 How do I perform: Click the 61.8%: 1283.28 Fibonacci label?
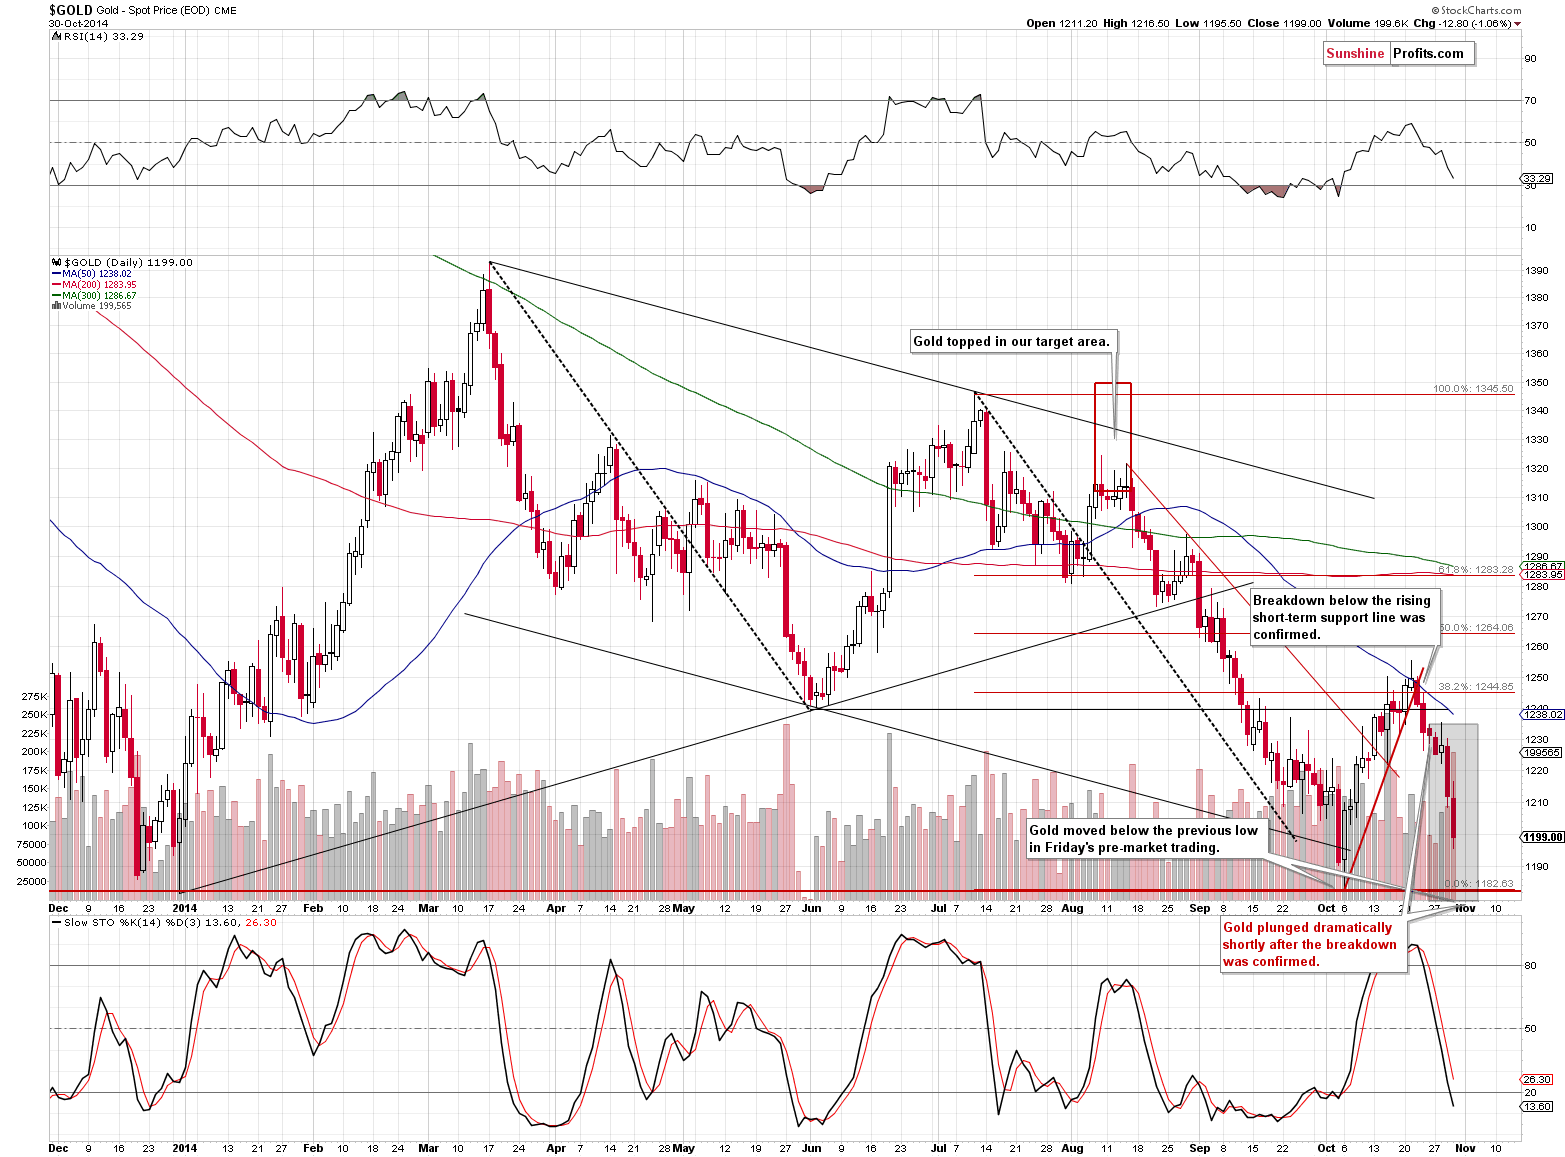tap(1476, 569)
